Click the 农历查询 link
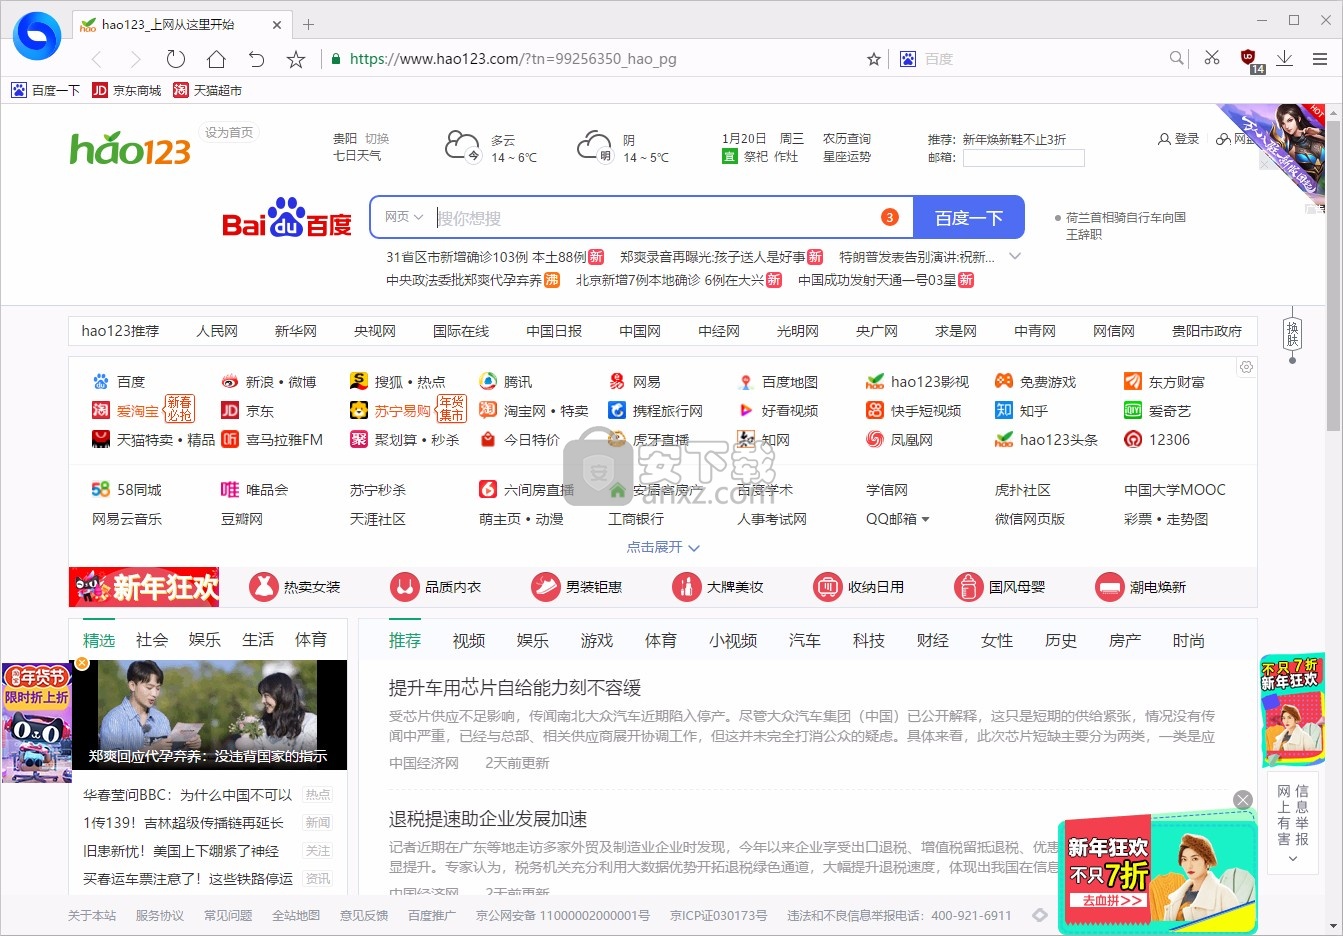The width and height of the screenshot is (1343, 936). click(x=847, y=139)
